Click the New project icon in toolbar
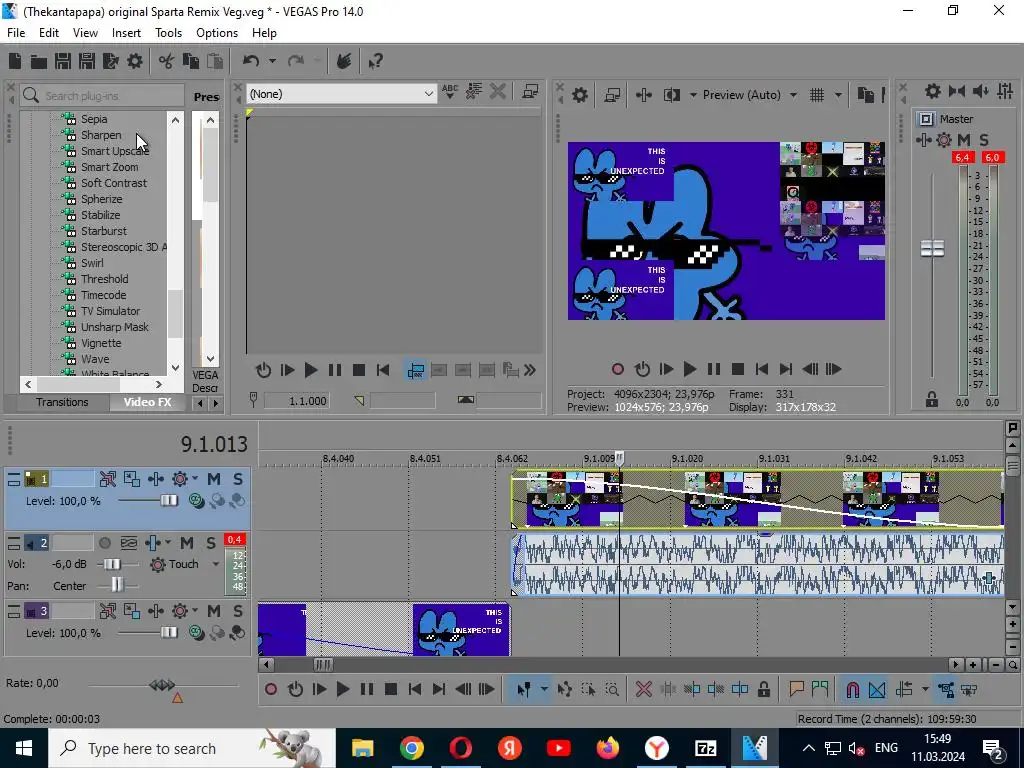This screenshot has height=768, width=1024. pos(15,61)
